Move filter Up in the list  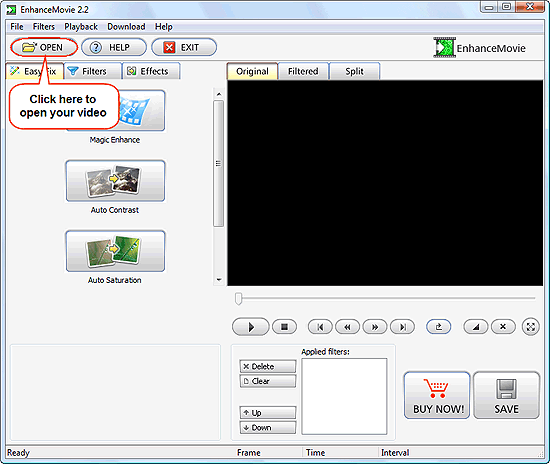[x=268, y=413]
